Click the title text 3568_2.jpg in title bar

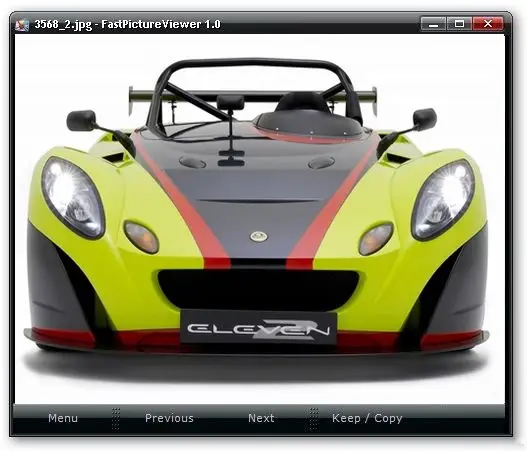click(63, 25)
